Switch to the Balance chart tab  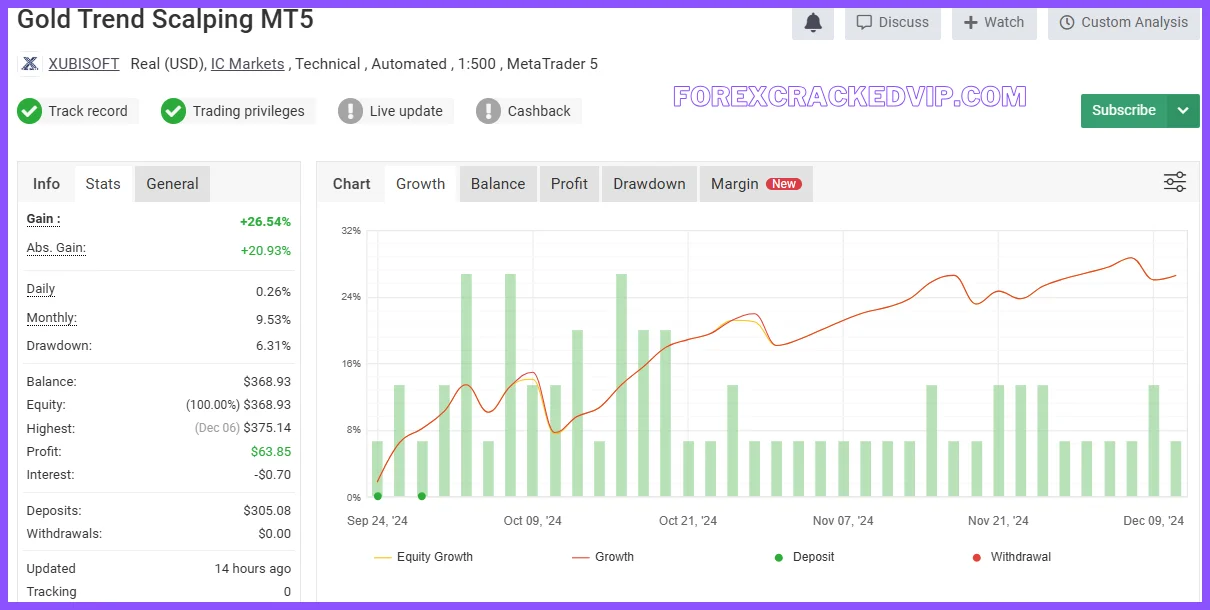(x=498, y=184)
